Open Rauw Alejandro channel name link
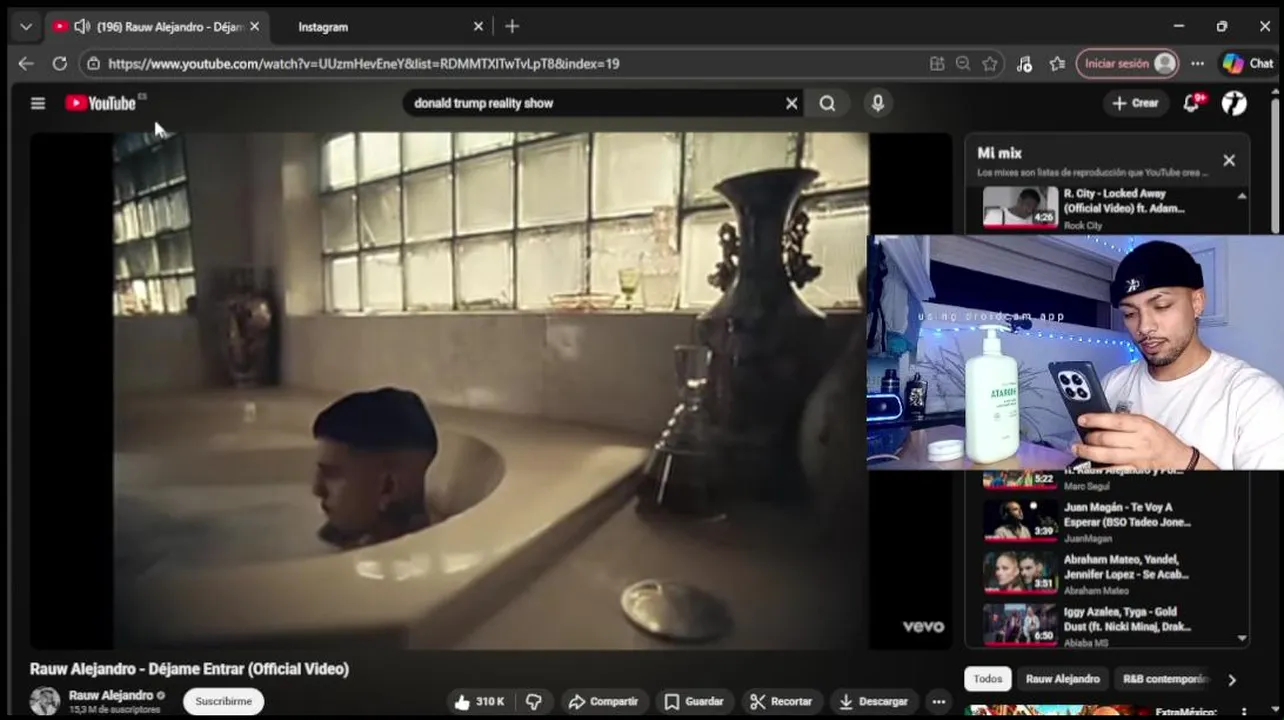Image resolution: width=1284 pixels, height=720 pixels. click(x=111, y=695)
